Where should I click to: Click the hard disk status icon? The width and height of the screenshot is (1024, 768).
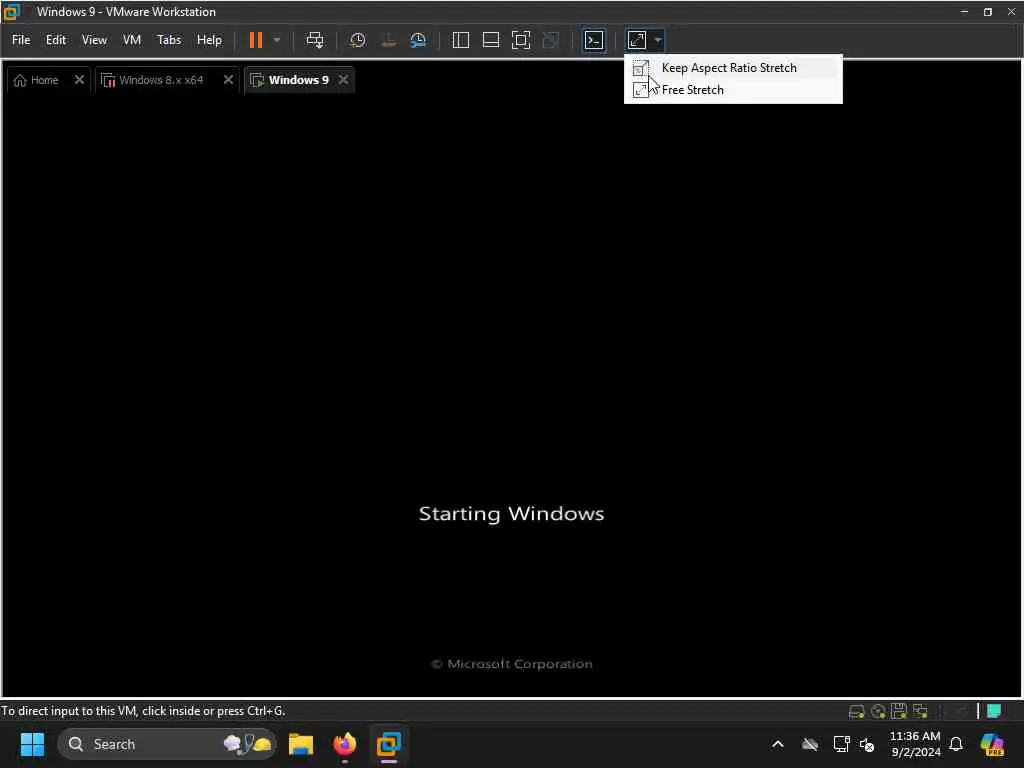coord(856,711)
